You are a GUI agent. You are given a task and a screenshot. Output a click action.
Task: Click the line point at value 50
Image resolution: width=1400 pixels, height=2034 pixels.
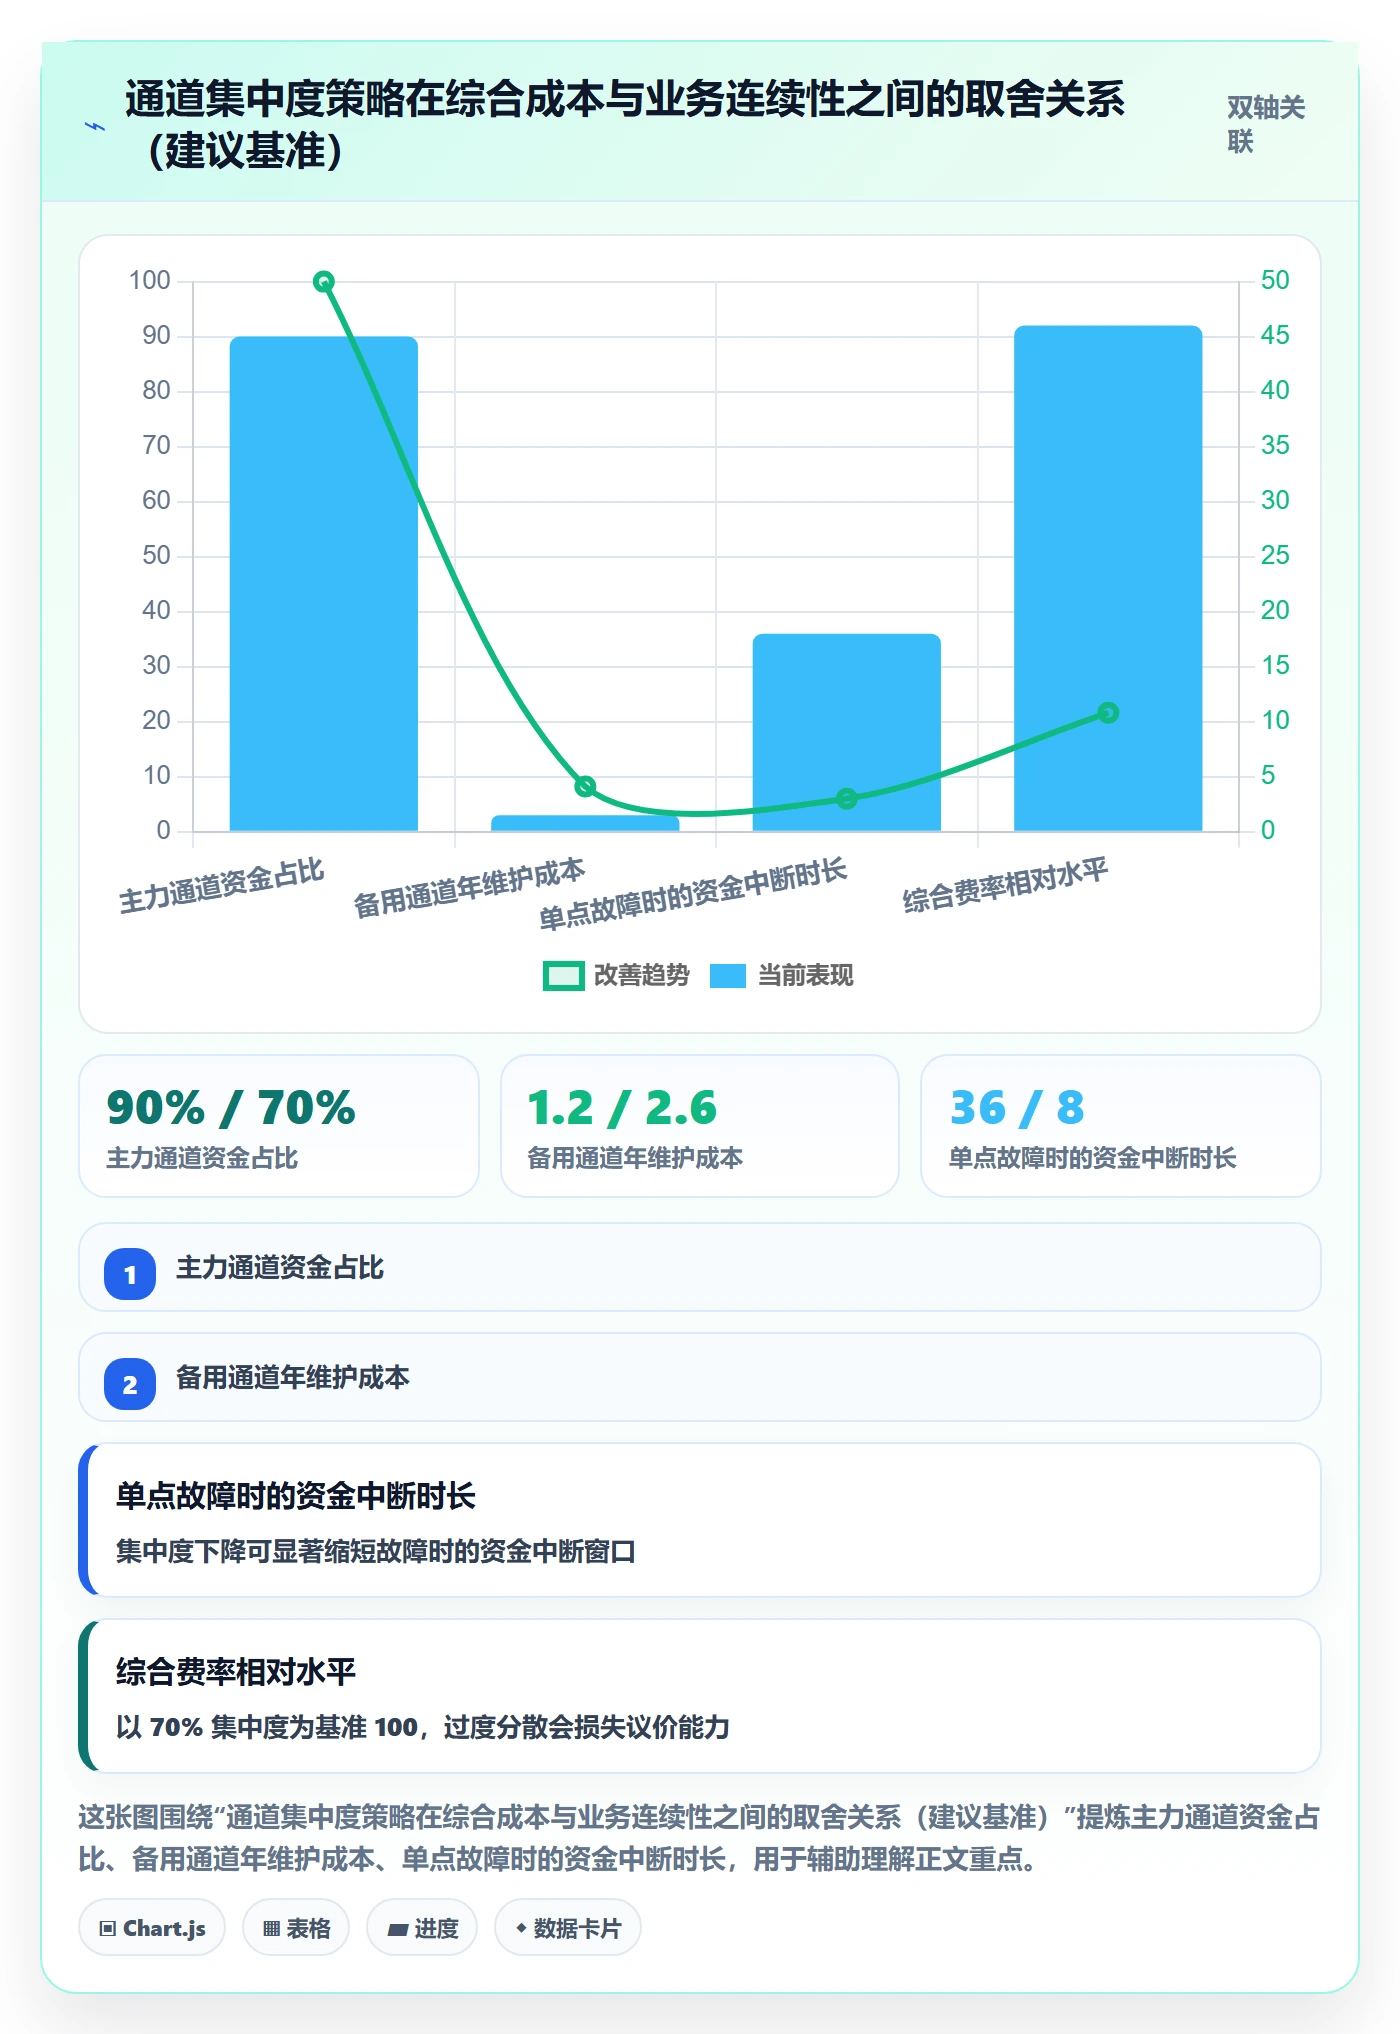[x=324, y=282]
